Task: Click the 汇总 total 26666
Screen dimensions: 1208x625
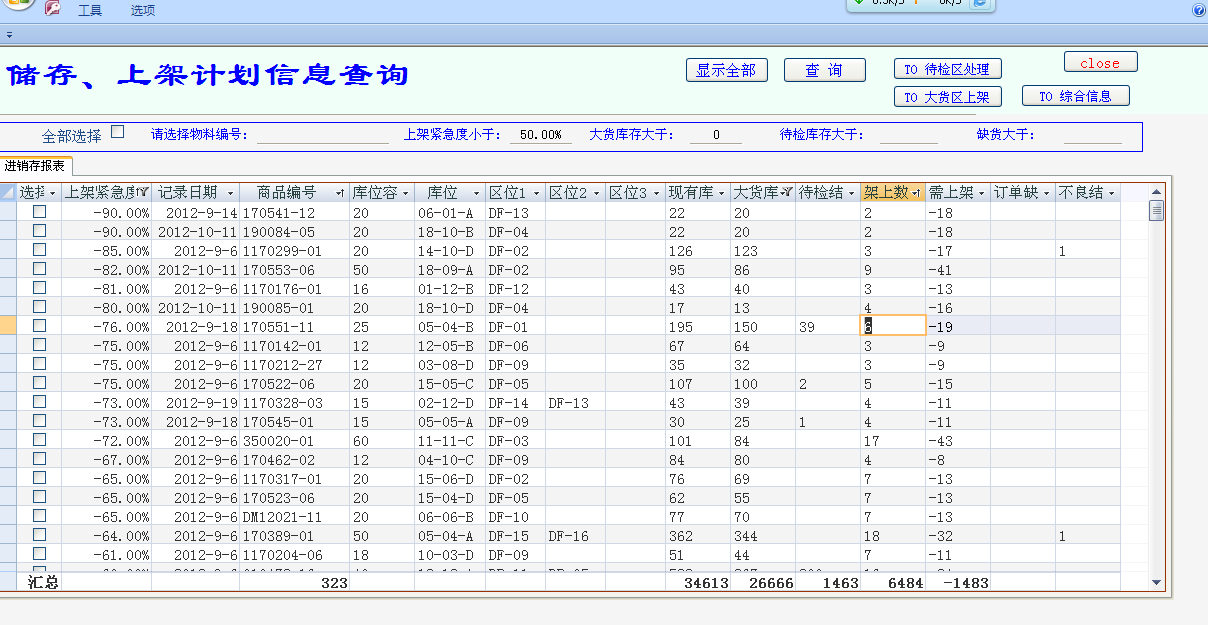Action: [763, 582]
